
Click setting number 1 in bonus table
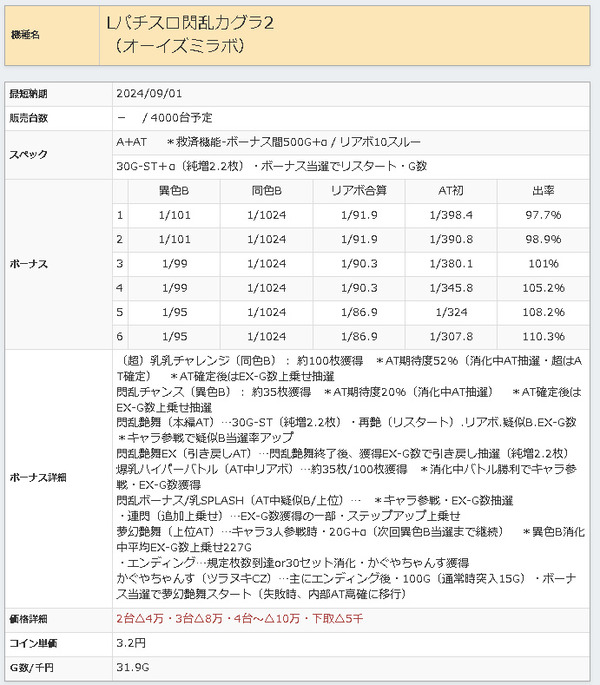(x=120, y=215)
